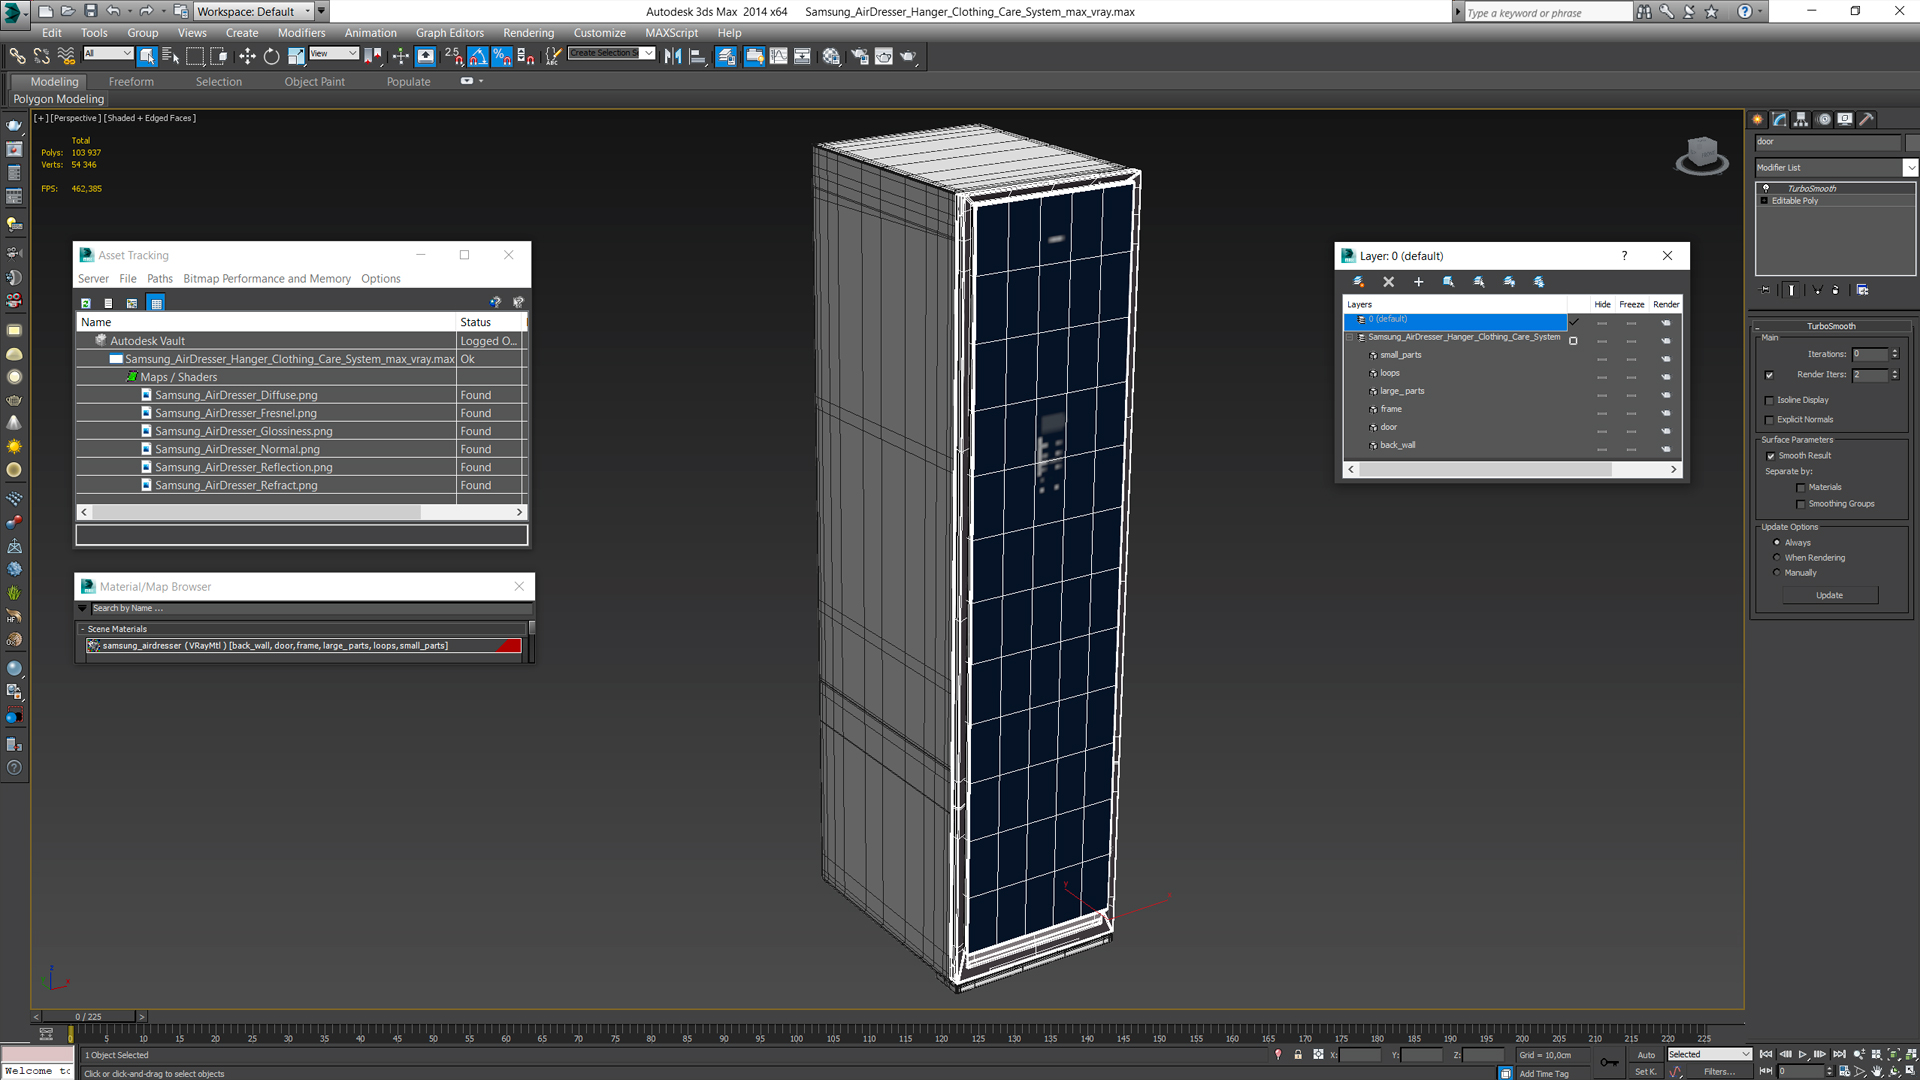This screenshot has width=1920, height=1080.
Task: Choose the Select and Rotate tool
Action: [271, 56]
